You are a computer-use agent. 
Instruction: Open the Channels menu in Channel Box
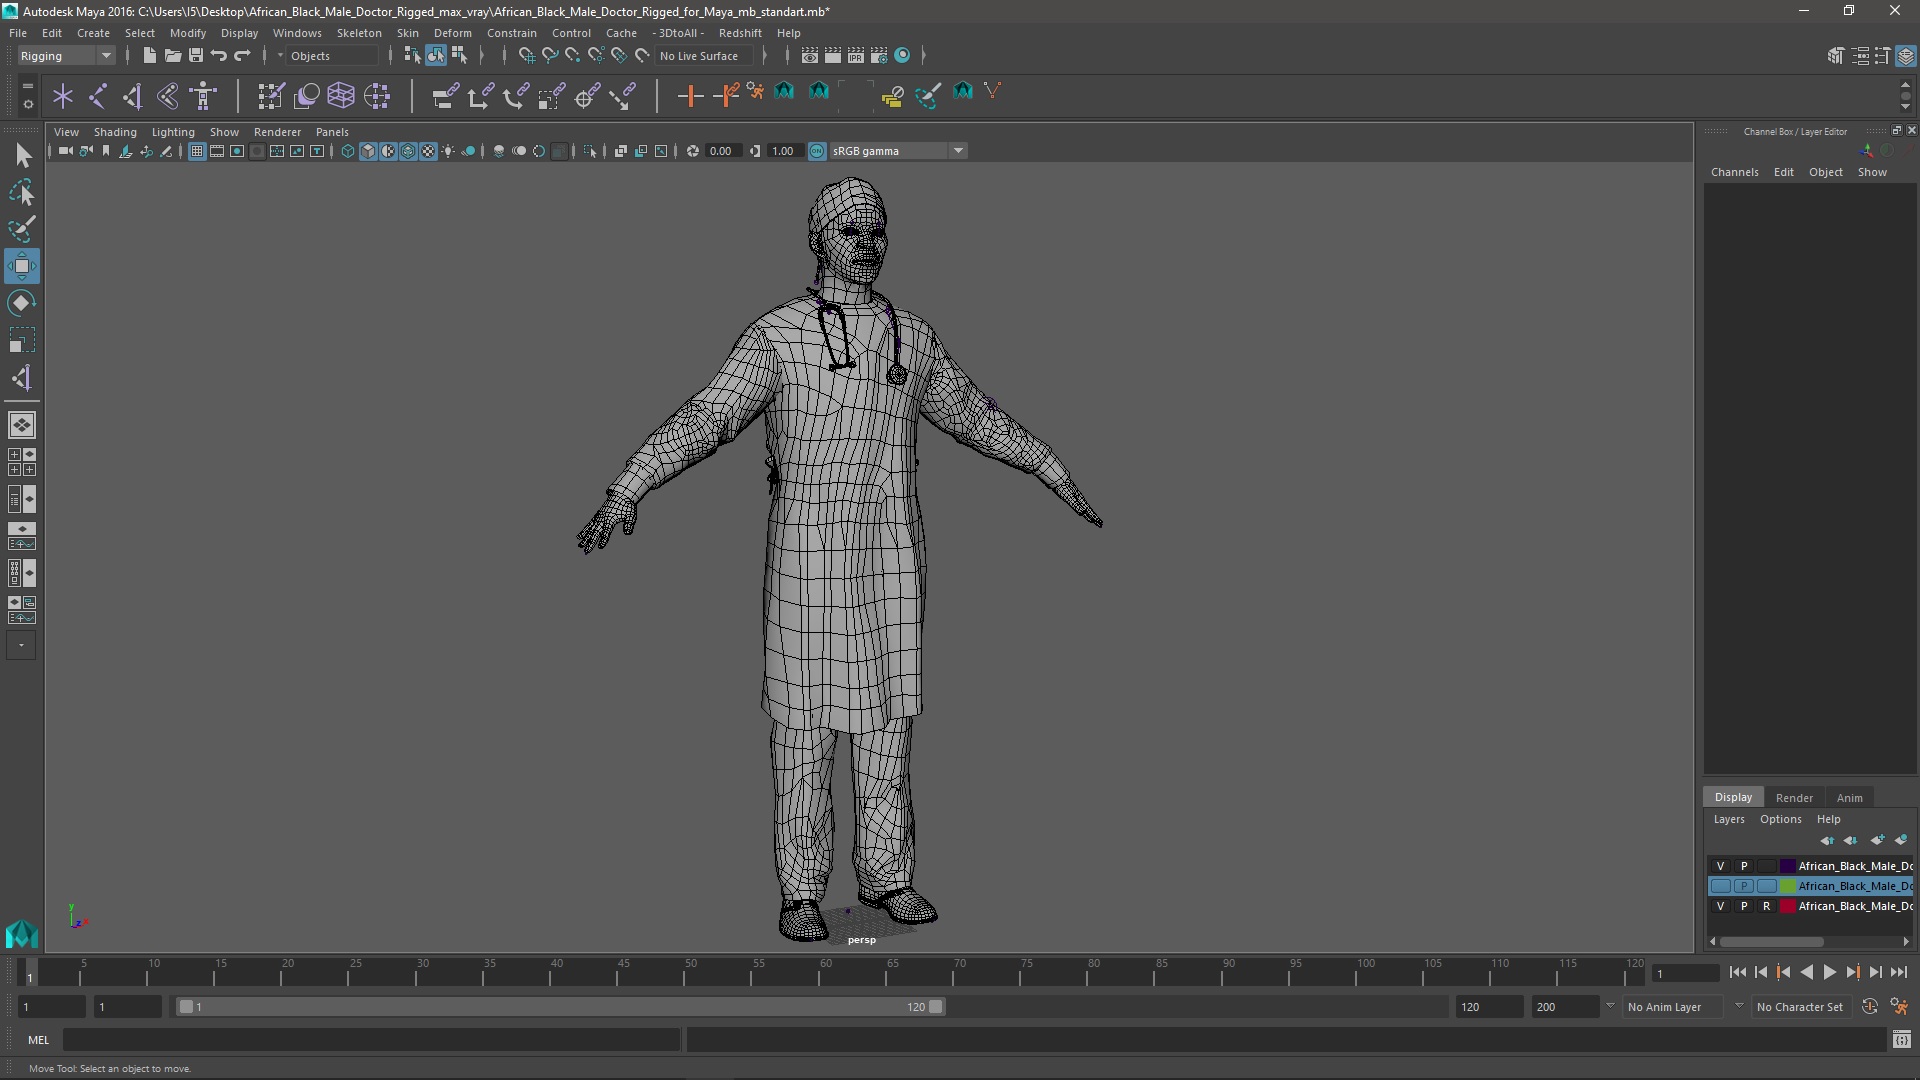click(x=1734, y=172)
